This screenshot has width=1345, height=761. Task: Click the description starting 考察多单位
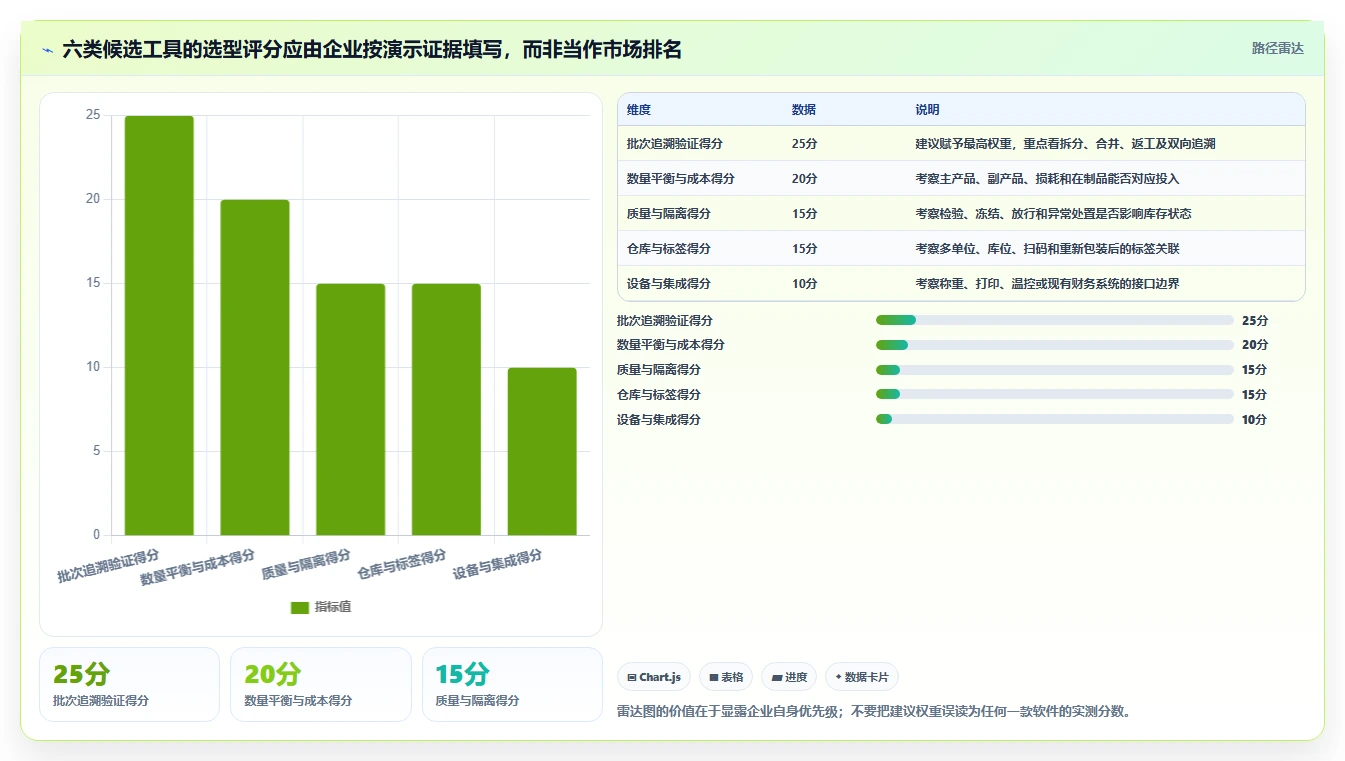[1047, 249]
